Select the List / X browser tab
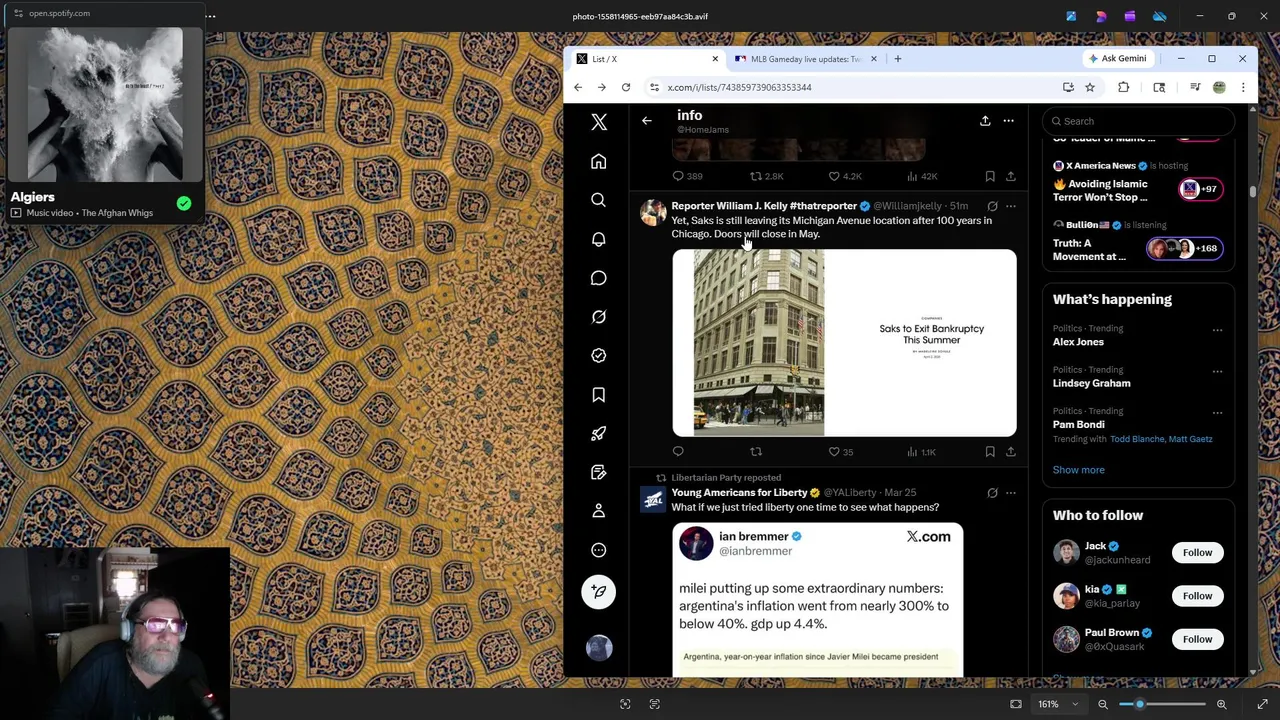 647,59
